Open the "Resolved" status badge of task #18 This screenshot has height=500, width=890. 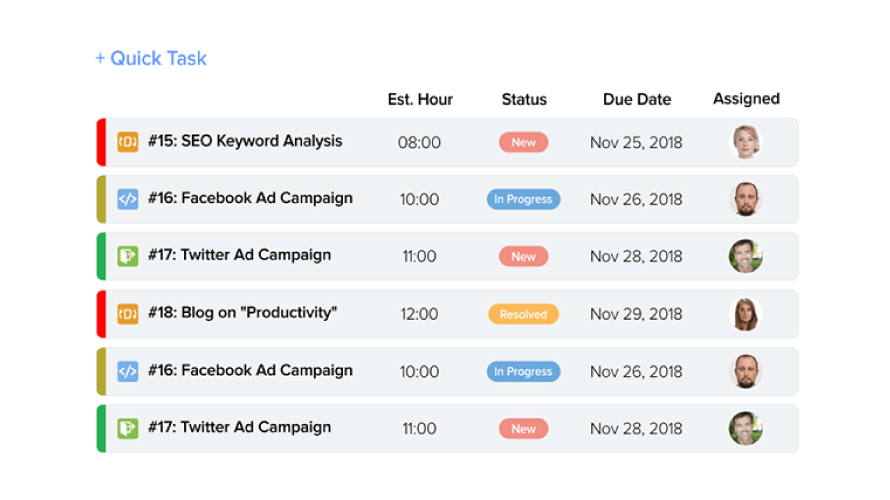[523, 314]
